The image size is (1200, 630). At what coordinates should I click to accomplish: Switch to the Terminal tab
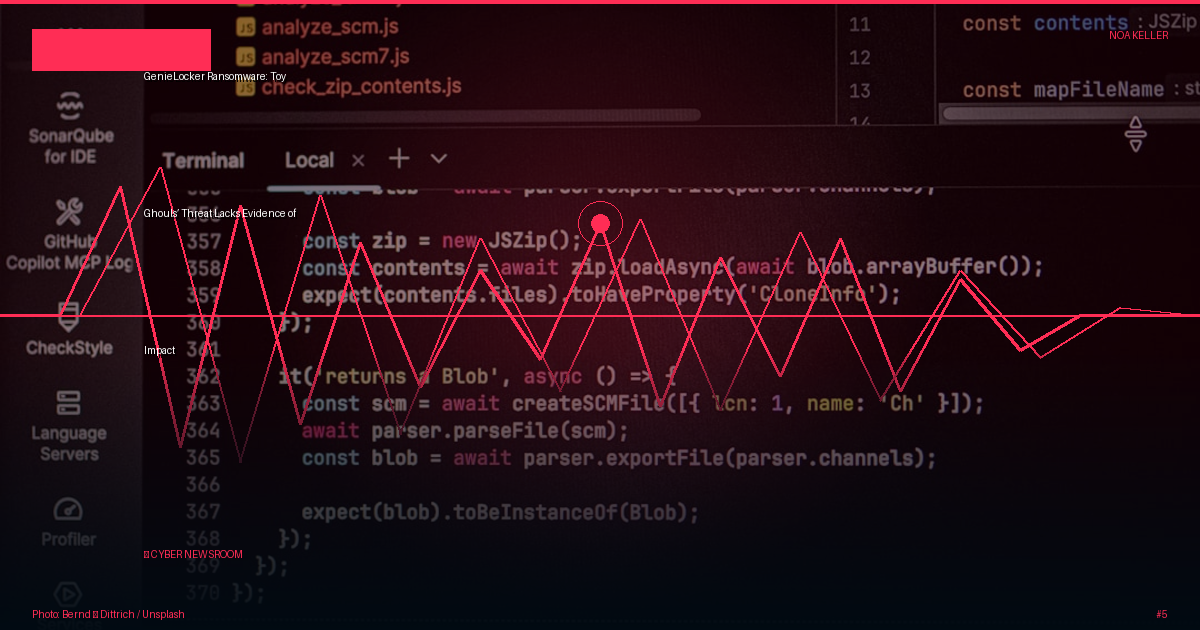point(203,160)
